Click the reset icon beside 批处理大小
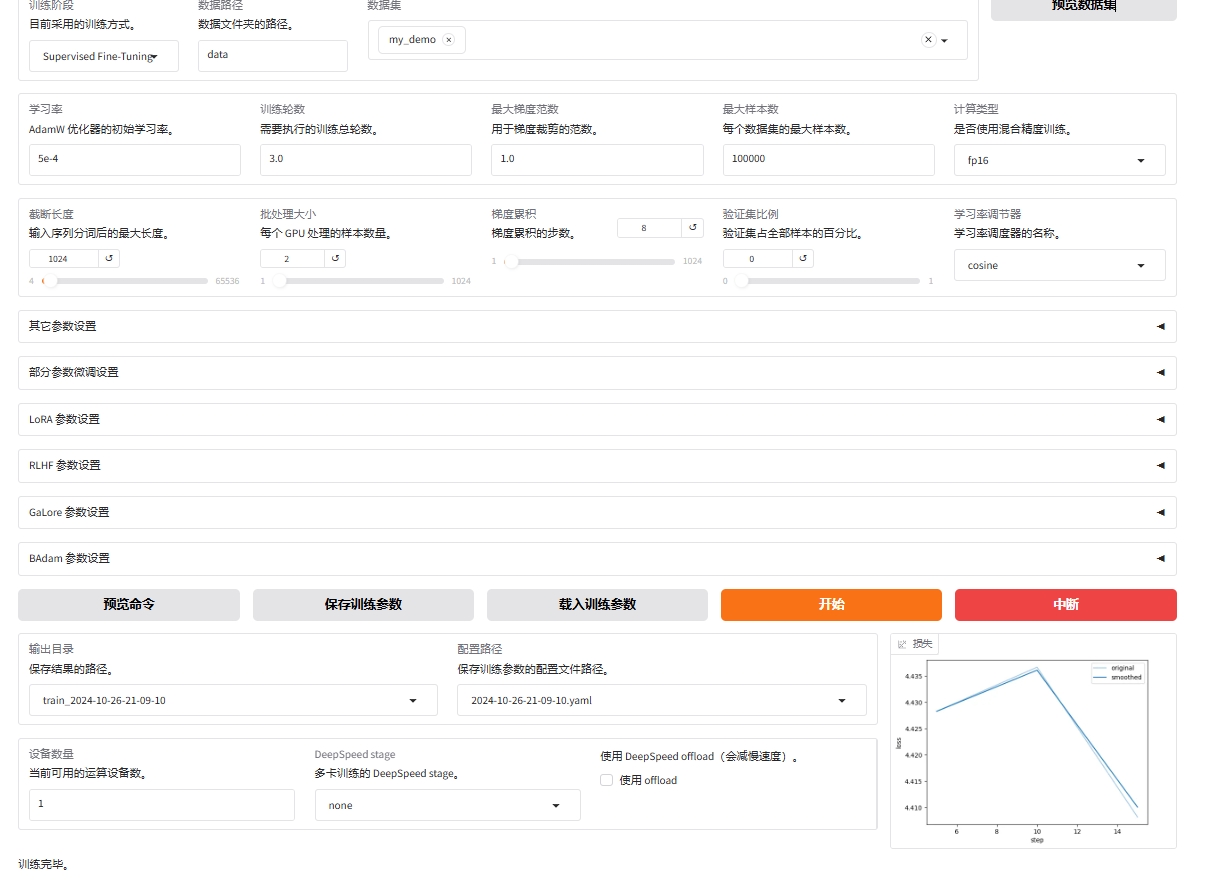Viewport: 1226px width, 880px height. (x=336, y=259)
